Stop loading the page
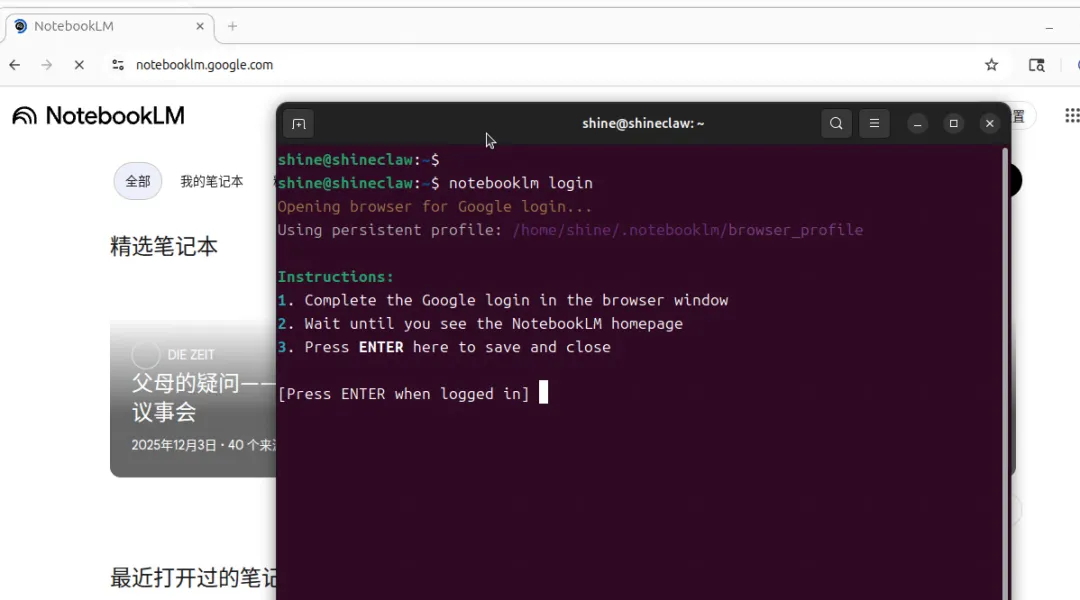This screenshot has height=600, width=1080. tap(79, 65)
